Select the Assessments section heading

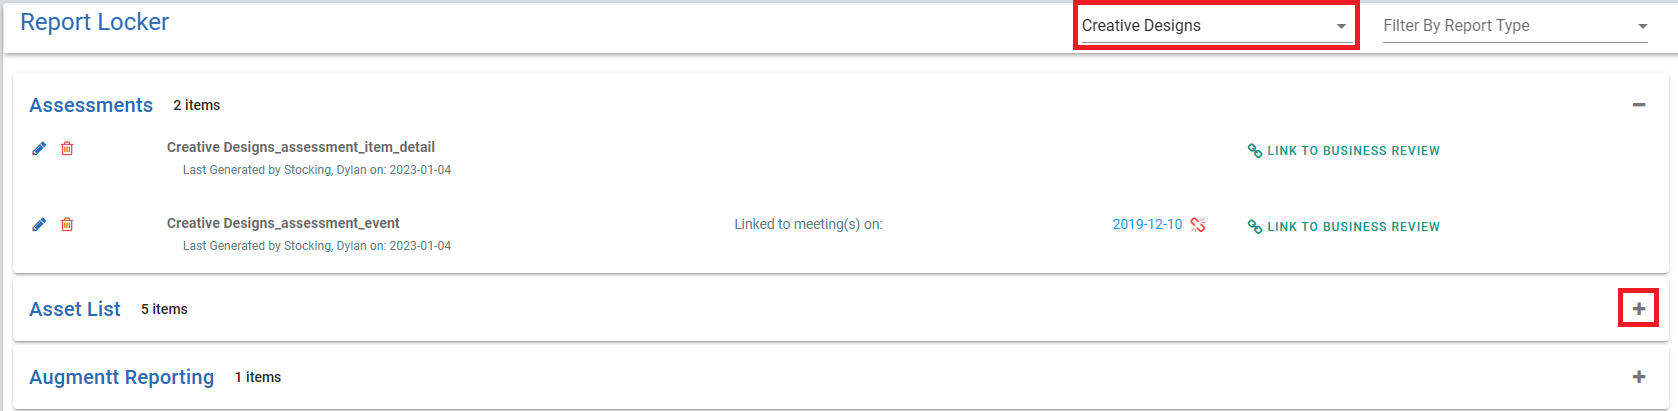click(91, 105)
